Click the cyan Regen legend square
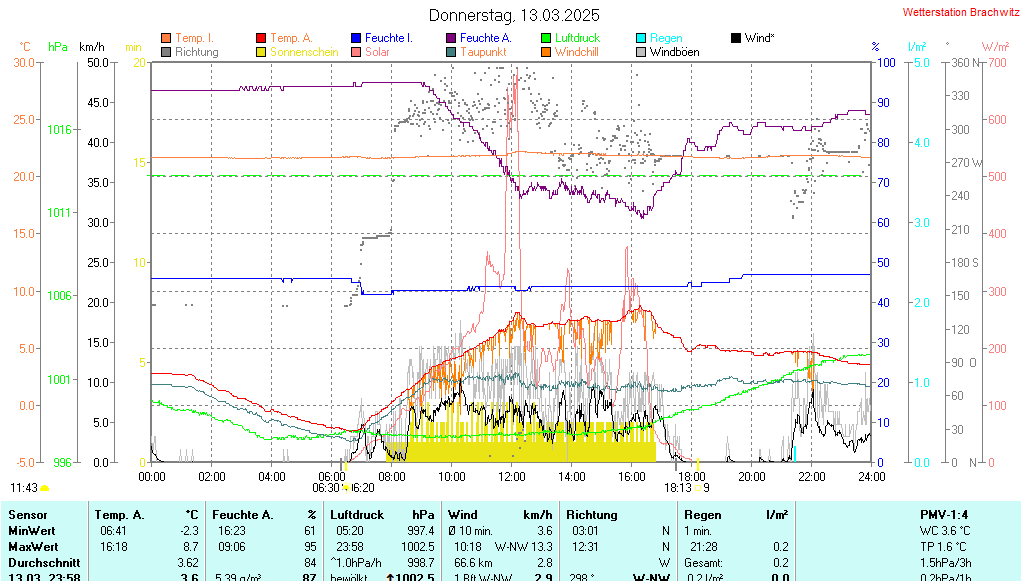Viewport: 1021px width, 581px height. point(641,38)
